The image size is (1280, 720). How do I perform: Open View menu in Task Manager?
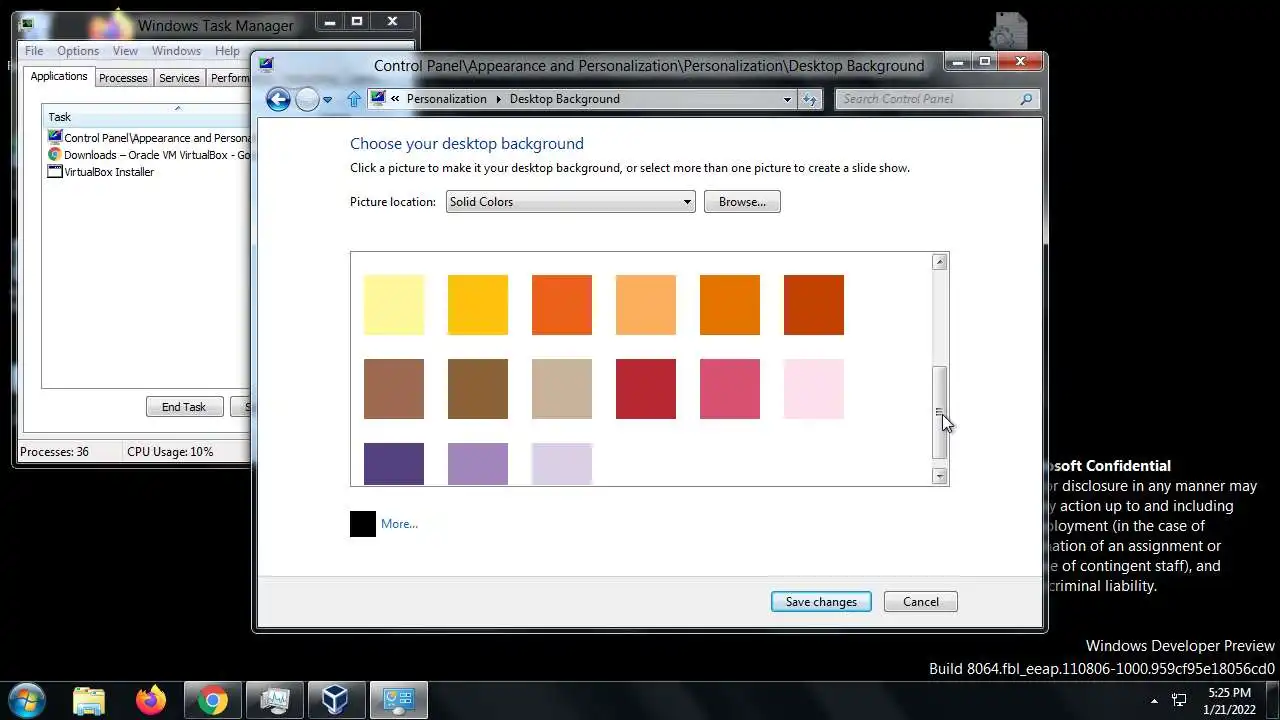[x=125, y=51]
